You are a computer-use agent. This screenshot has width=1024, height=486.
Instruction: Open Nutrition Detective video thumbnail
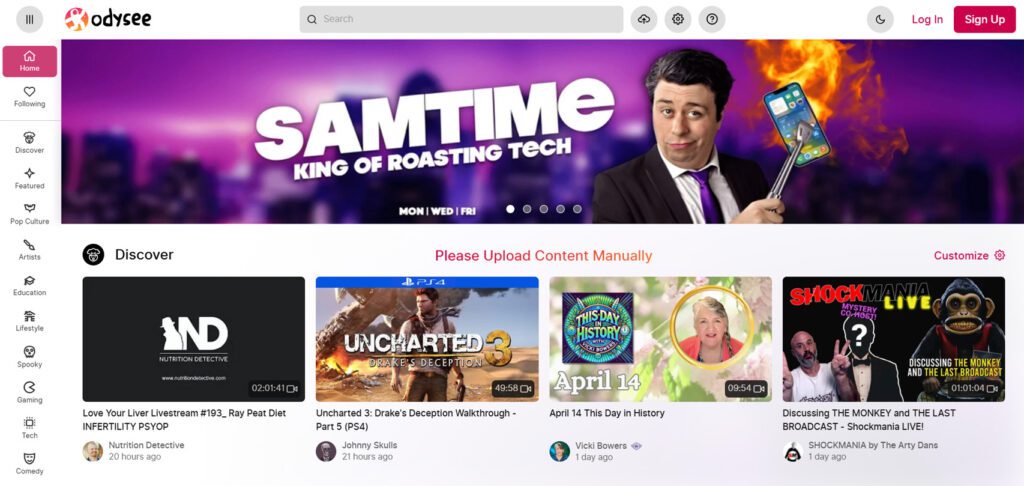tap(193, 339)
